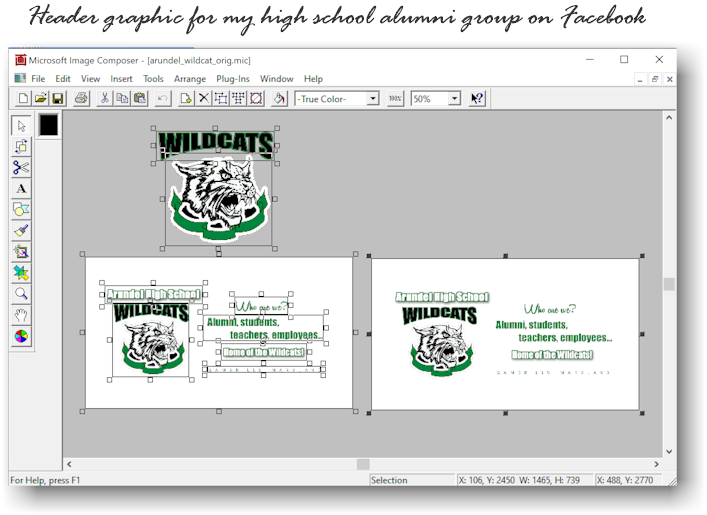Click horizontal scrollbar right arrow

click(656, 464)
